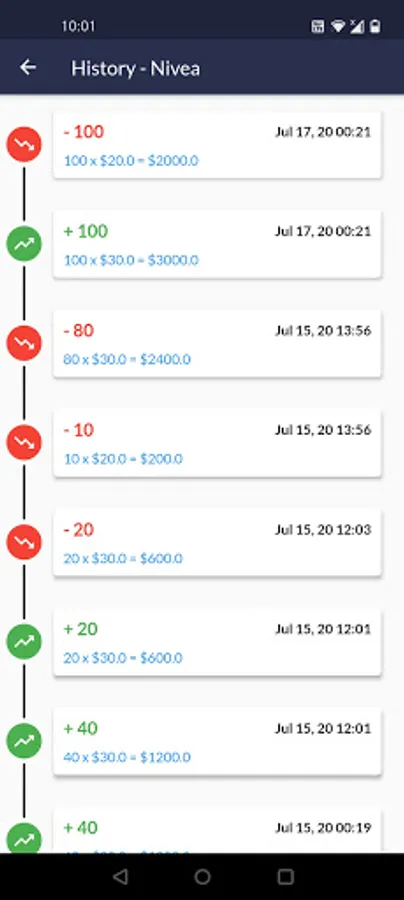Screen dimensions: 404x900
Task: Go back using the header arrow
Action: pyautogui.click(x=28, y=68)
